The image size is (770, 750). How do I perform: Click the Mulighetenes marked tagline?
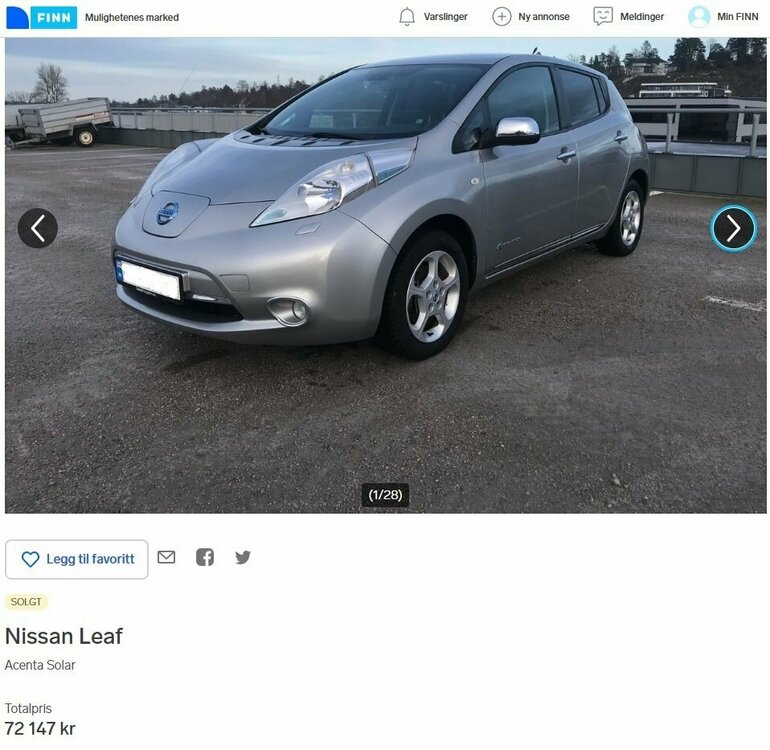(x=132, y=18)
